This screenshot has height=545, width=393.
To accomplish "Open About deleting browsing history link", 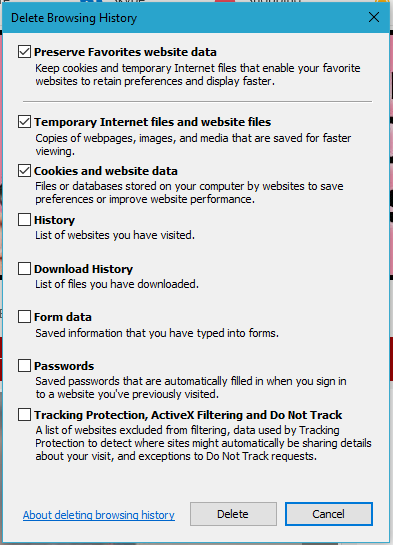I will click(x=99, y=515).
